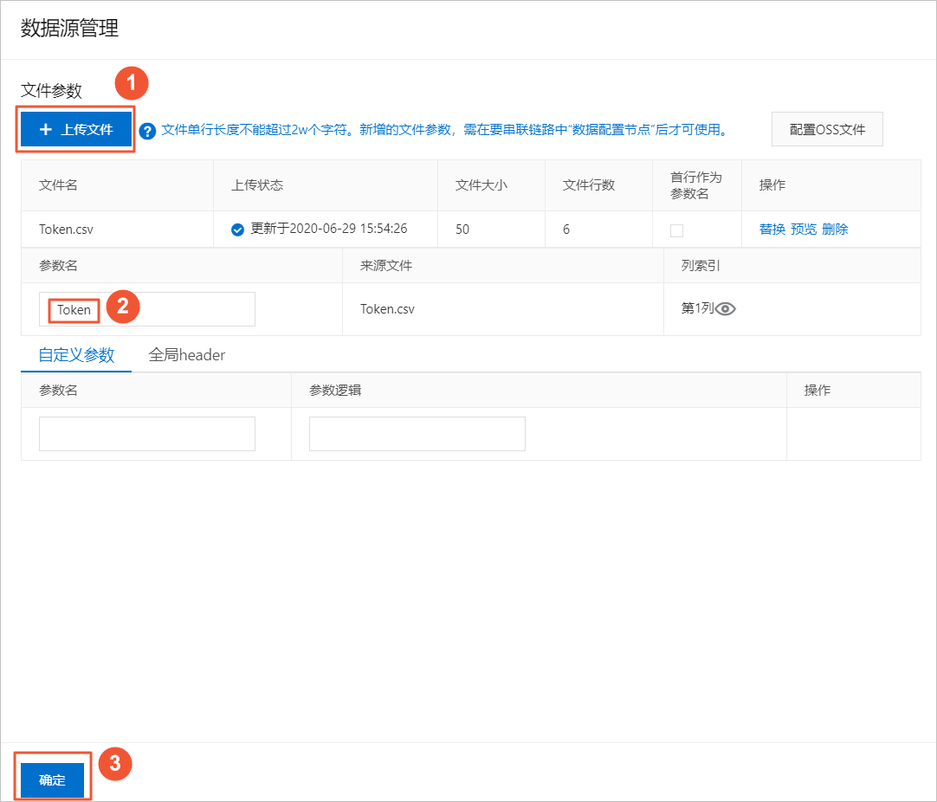
Task: Click the file size value 50
Action: pyautogui.click(x=463, y=229)
